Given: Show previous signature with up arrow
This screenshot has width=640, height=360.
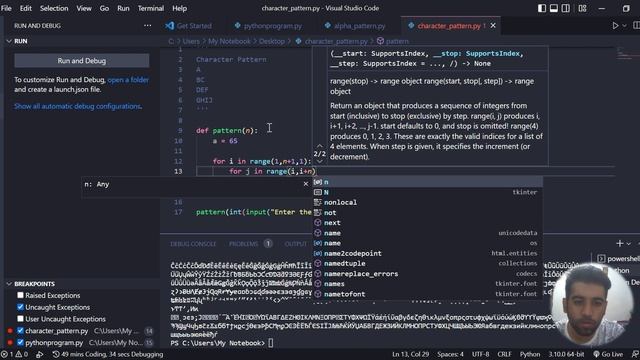Looking at the screenshot, I should pyautogui.click(x=320, y=146).
